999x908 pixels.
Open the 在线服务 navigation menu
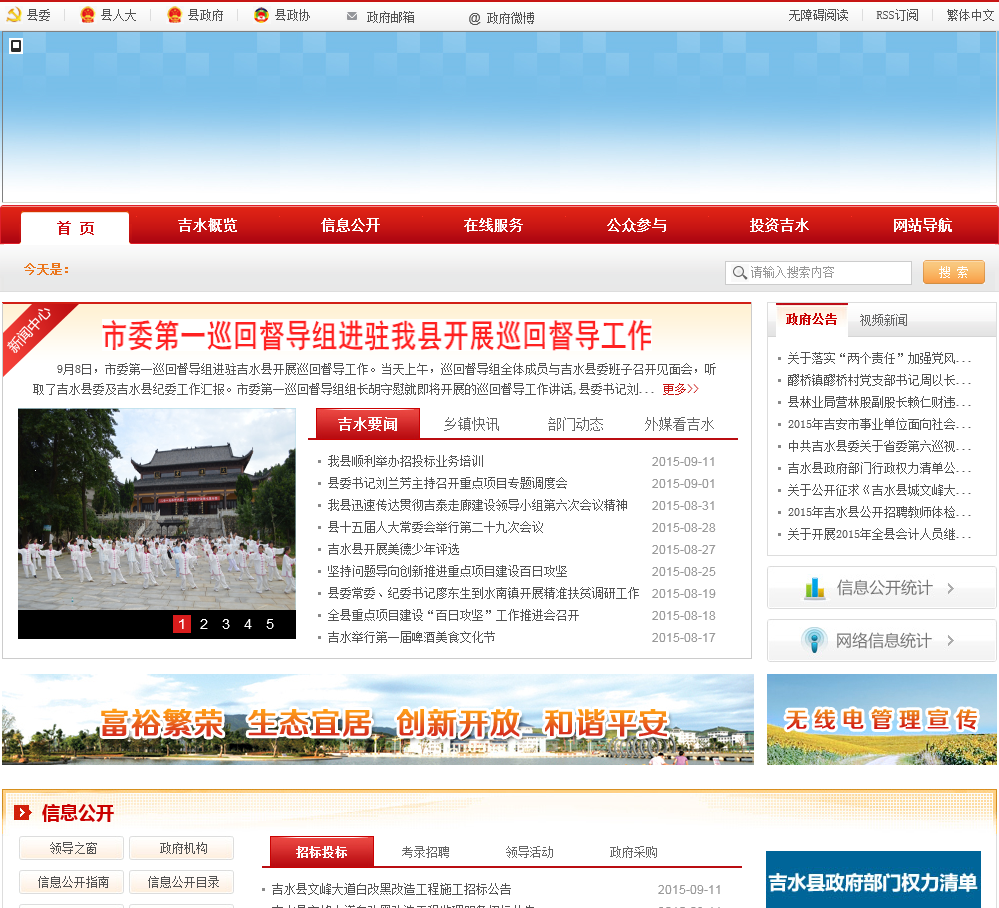click(493, 225)
